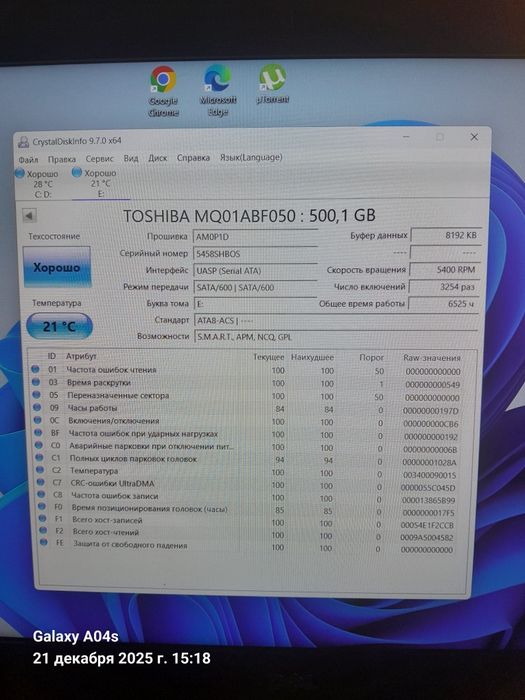
Task: Open the Справка menu
Action: coord(193,158)
